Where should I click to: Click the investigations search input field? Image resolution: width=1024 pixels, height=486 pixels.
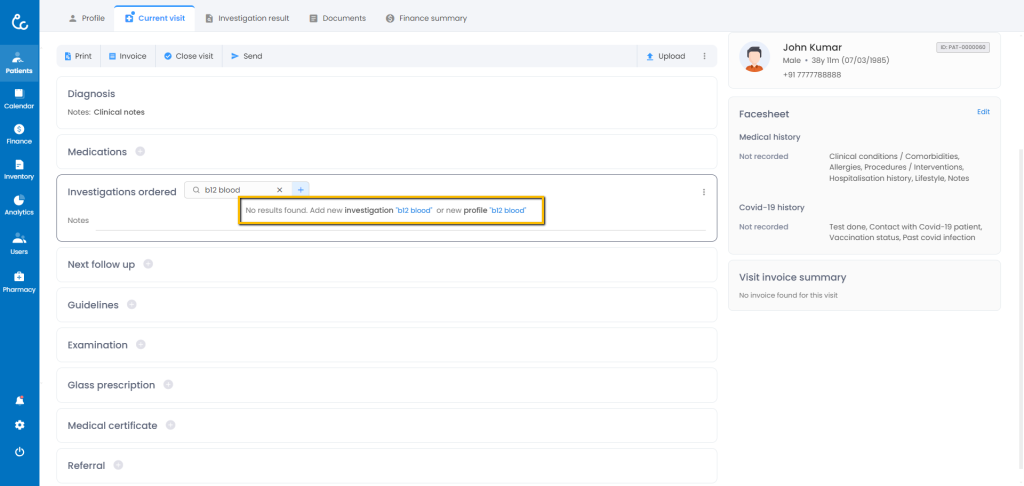236,190
